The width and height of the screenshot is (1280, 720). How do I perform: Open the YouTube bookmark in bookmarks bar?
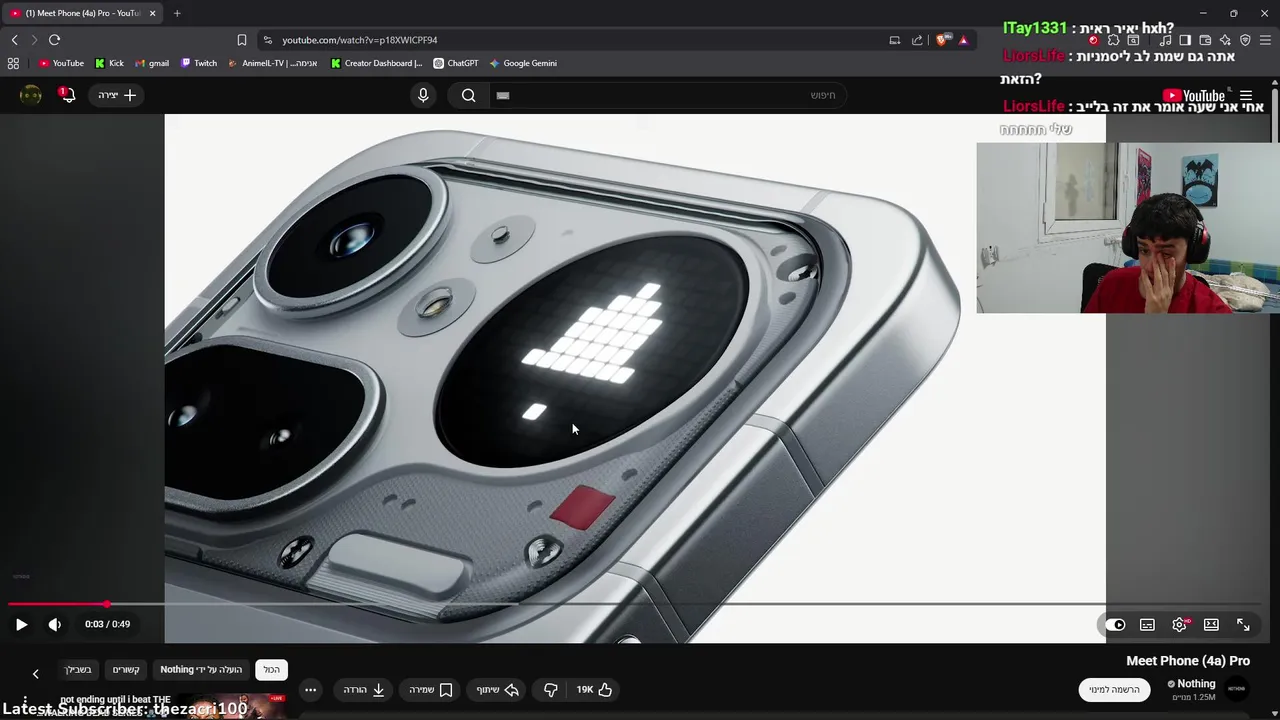click(61, 63)
